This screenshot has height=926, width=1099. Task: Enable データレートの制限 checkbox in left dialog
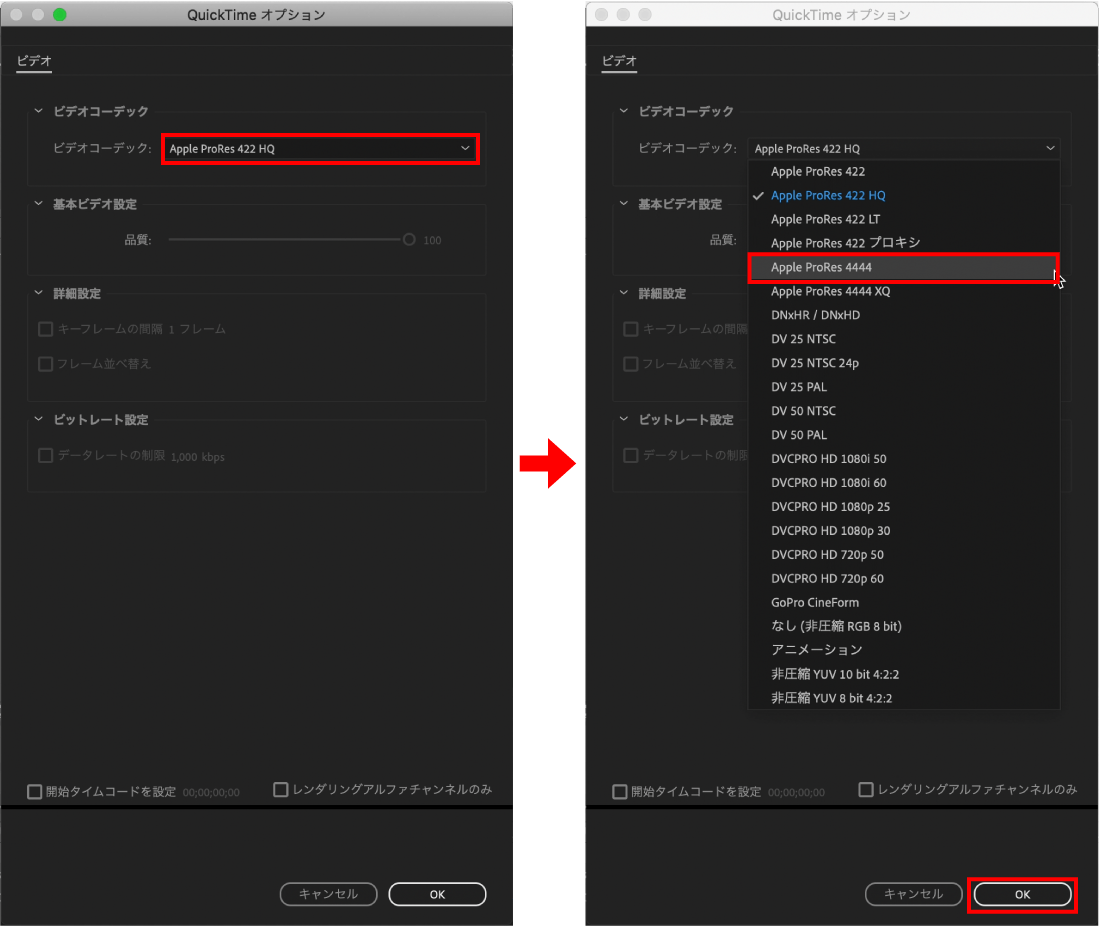click(46, 456)
